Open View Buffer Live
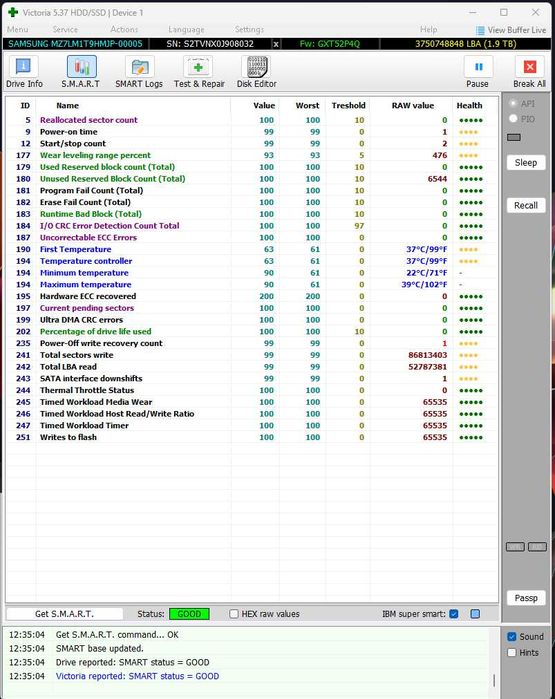 pyautogui.click(x=511, y=30)
